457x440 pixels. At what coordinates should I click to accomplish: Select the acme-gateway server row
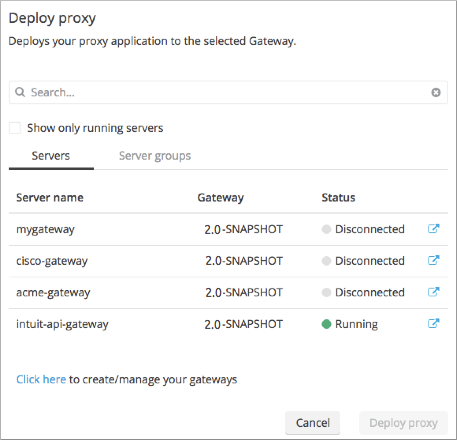click(228, 293)
